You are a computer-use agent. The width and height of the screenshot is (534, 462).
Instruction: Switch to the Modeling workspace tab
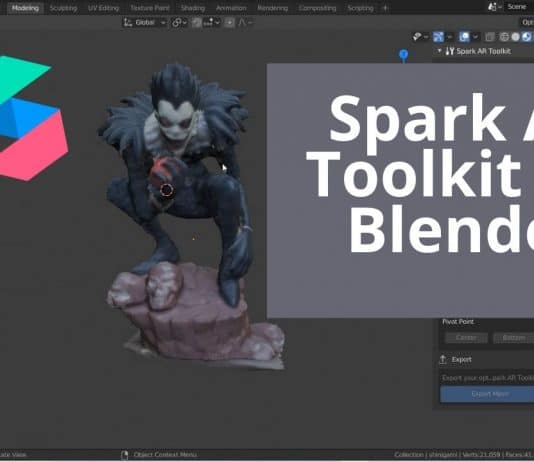click(x=25, y=8)
